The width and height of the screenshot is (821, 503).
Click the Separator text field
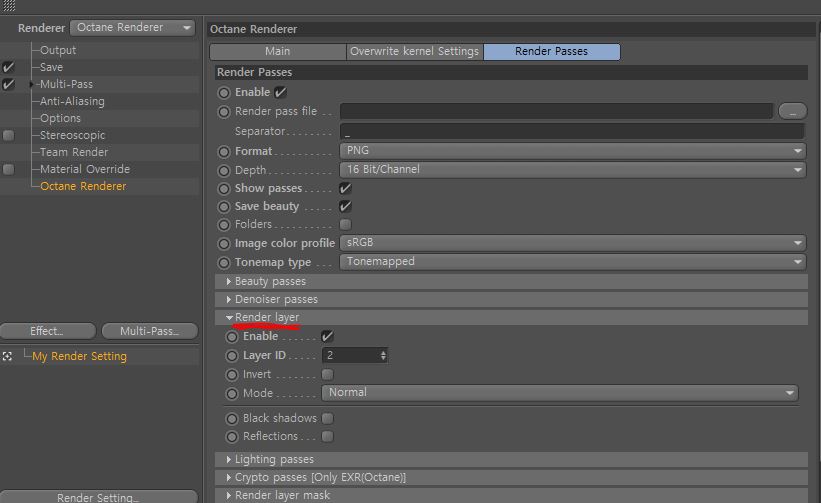click(573, 131)
